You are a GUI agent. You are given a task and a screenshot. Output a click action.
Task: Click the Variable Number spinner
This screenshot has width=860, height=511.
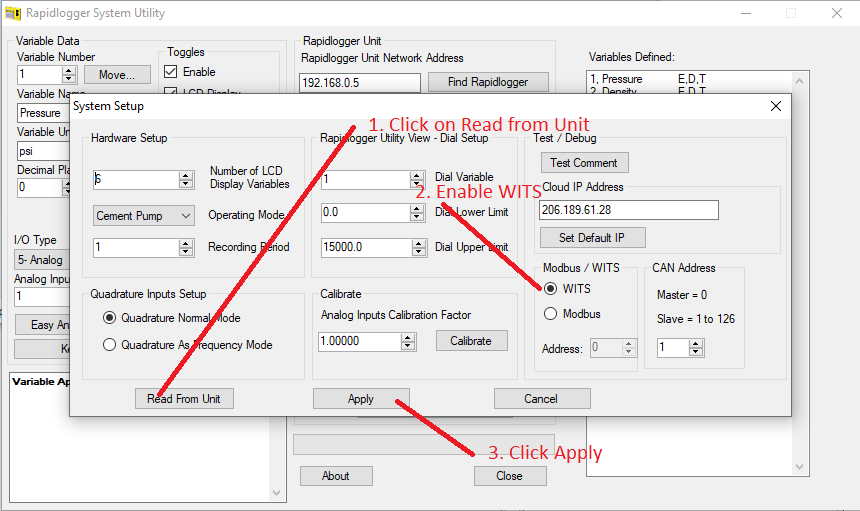(69, 75)
